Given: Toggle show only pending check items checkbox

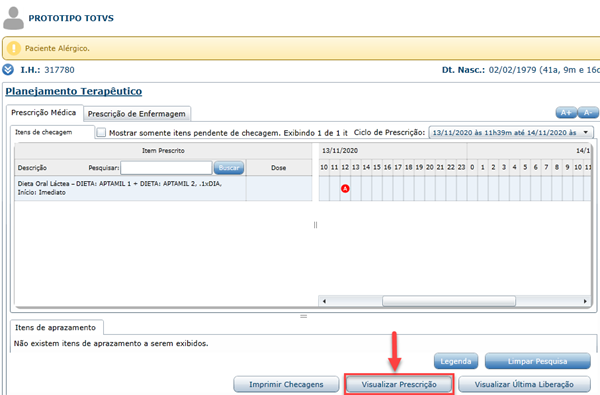Looking at the screenshot, I should coord(101,132).
